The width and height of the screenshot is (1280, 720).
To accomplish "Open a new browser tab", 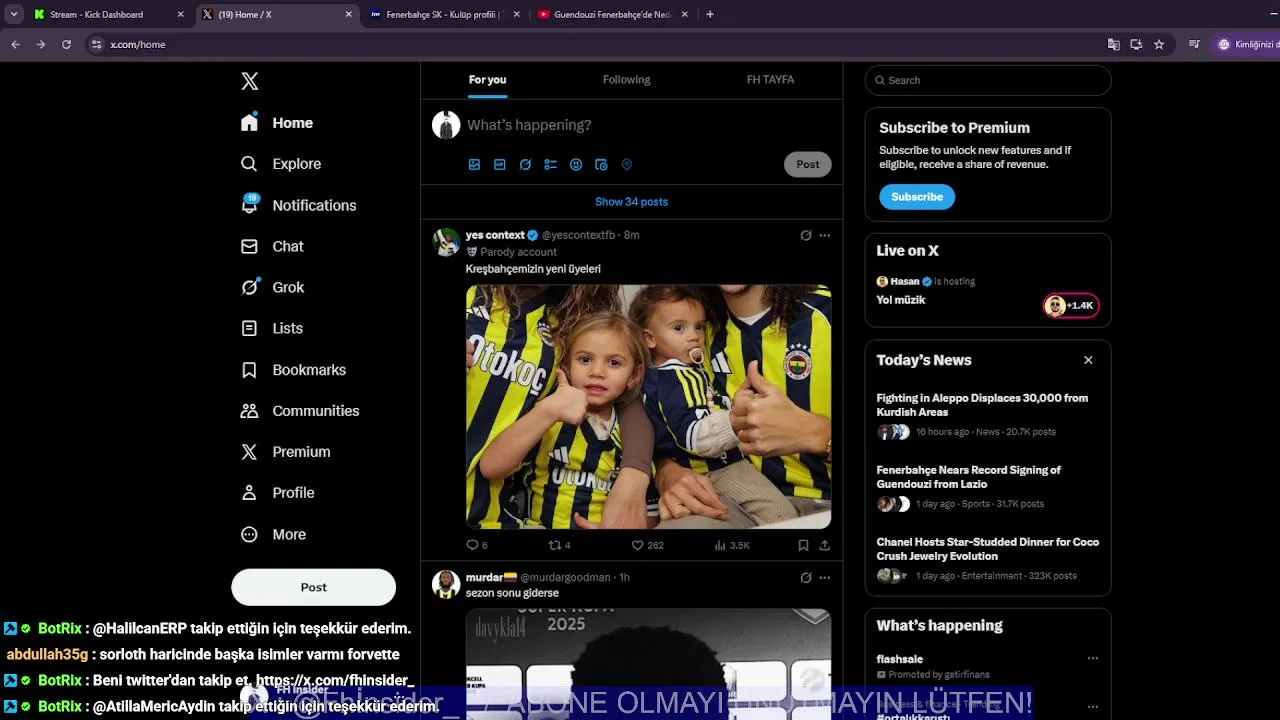I will coord(710,15).
